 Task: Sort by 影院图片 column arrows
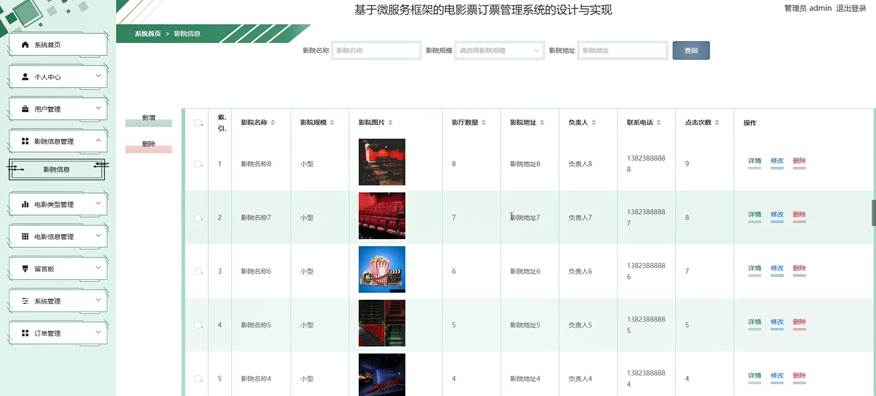(390, 122)
